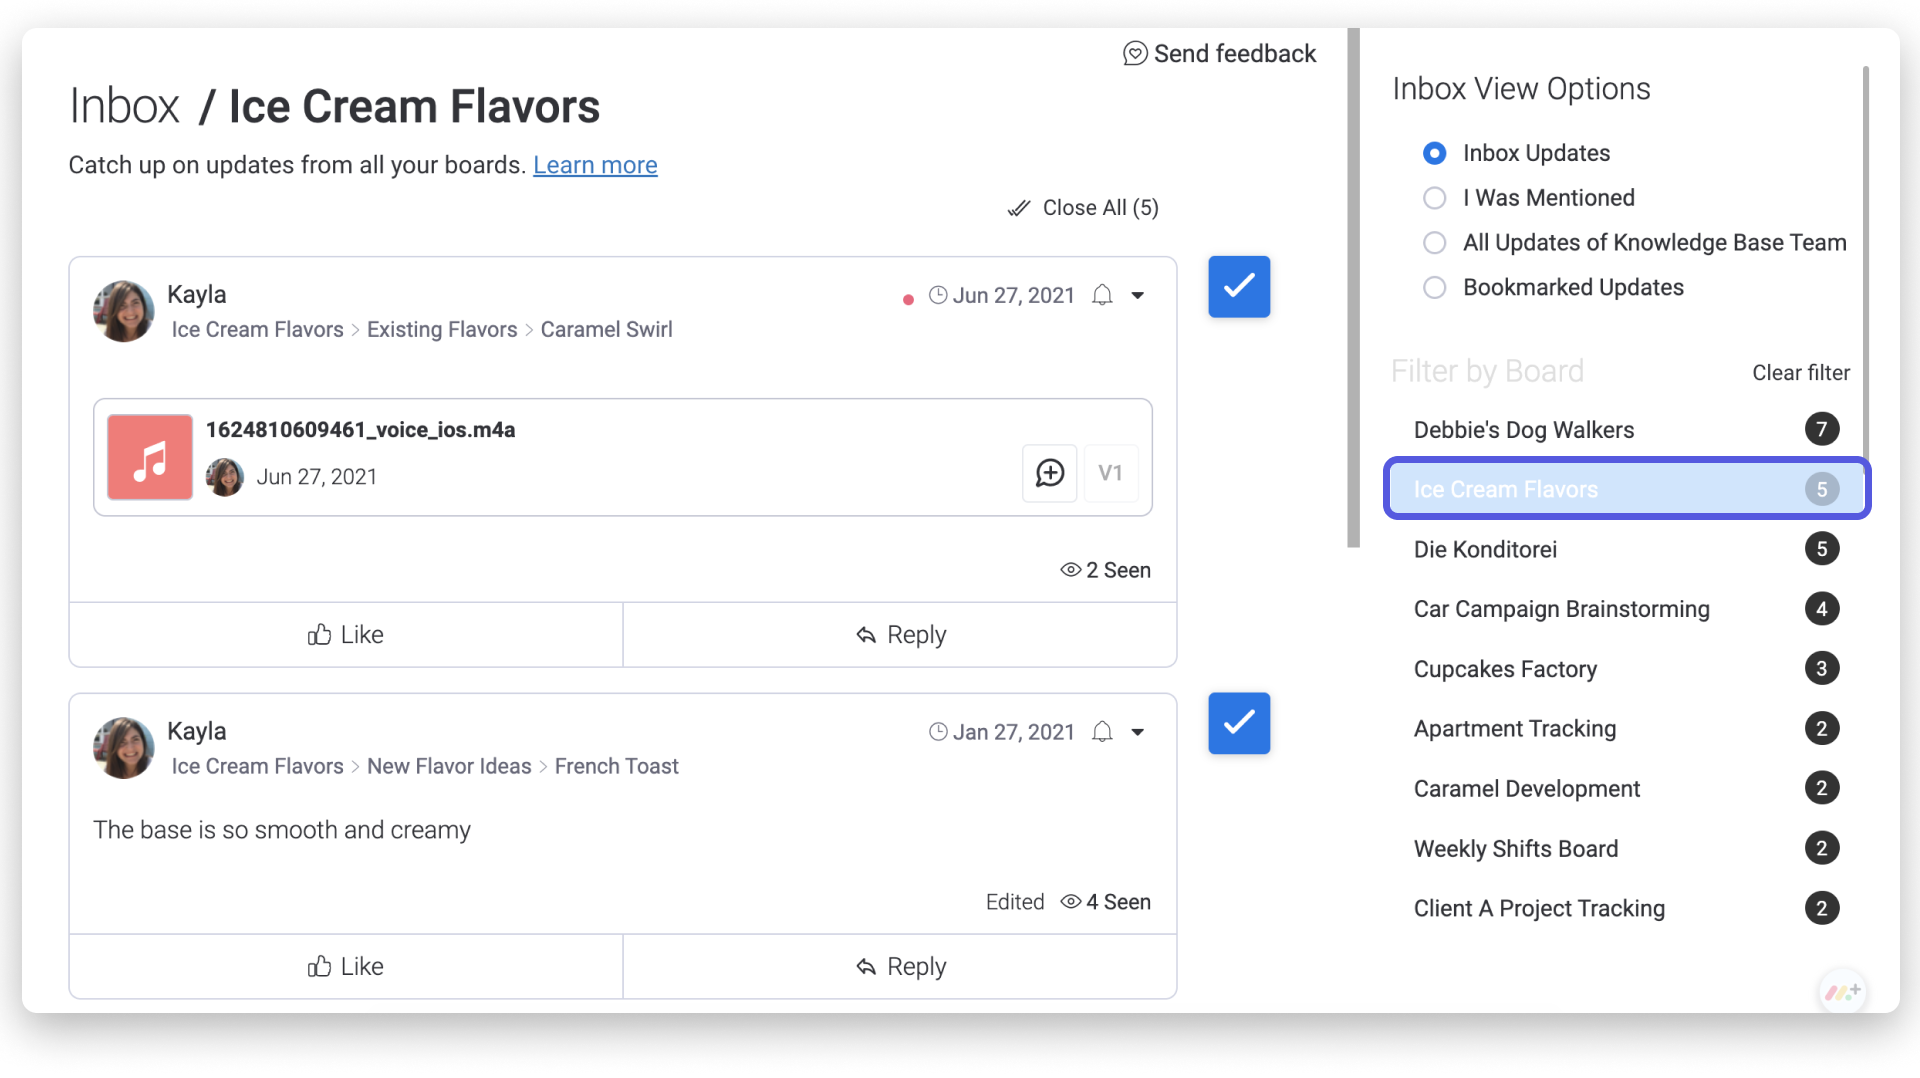Open the Learn more link
Screen dimensions: 1920x1078
click(x=595, y=165)
